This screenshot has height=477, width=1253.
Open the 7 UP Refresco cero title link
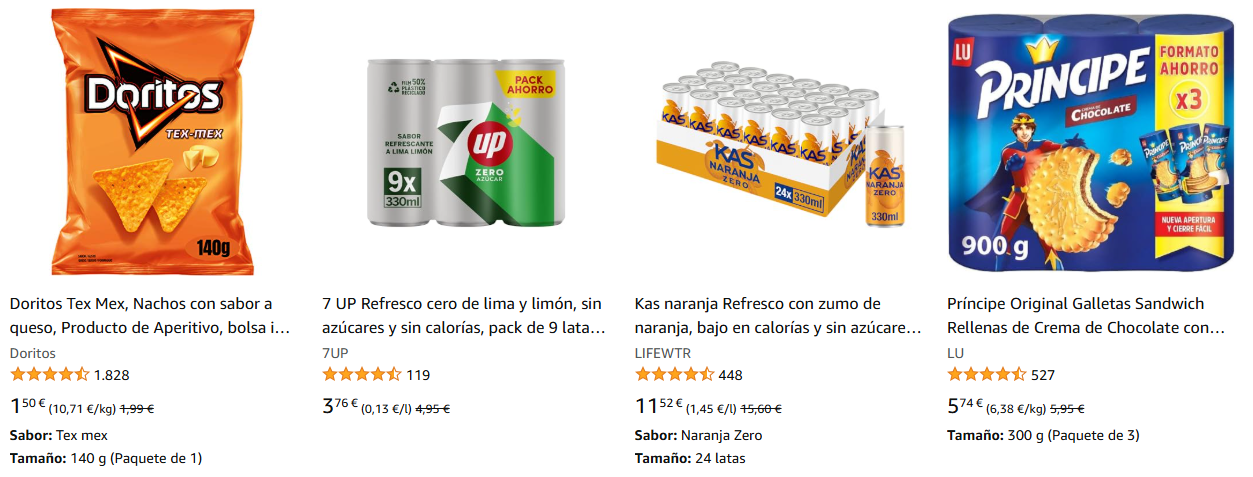coord(464,315)
